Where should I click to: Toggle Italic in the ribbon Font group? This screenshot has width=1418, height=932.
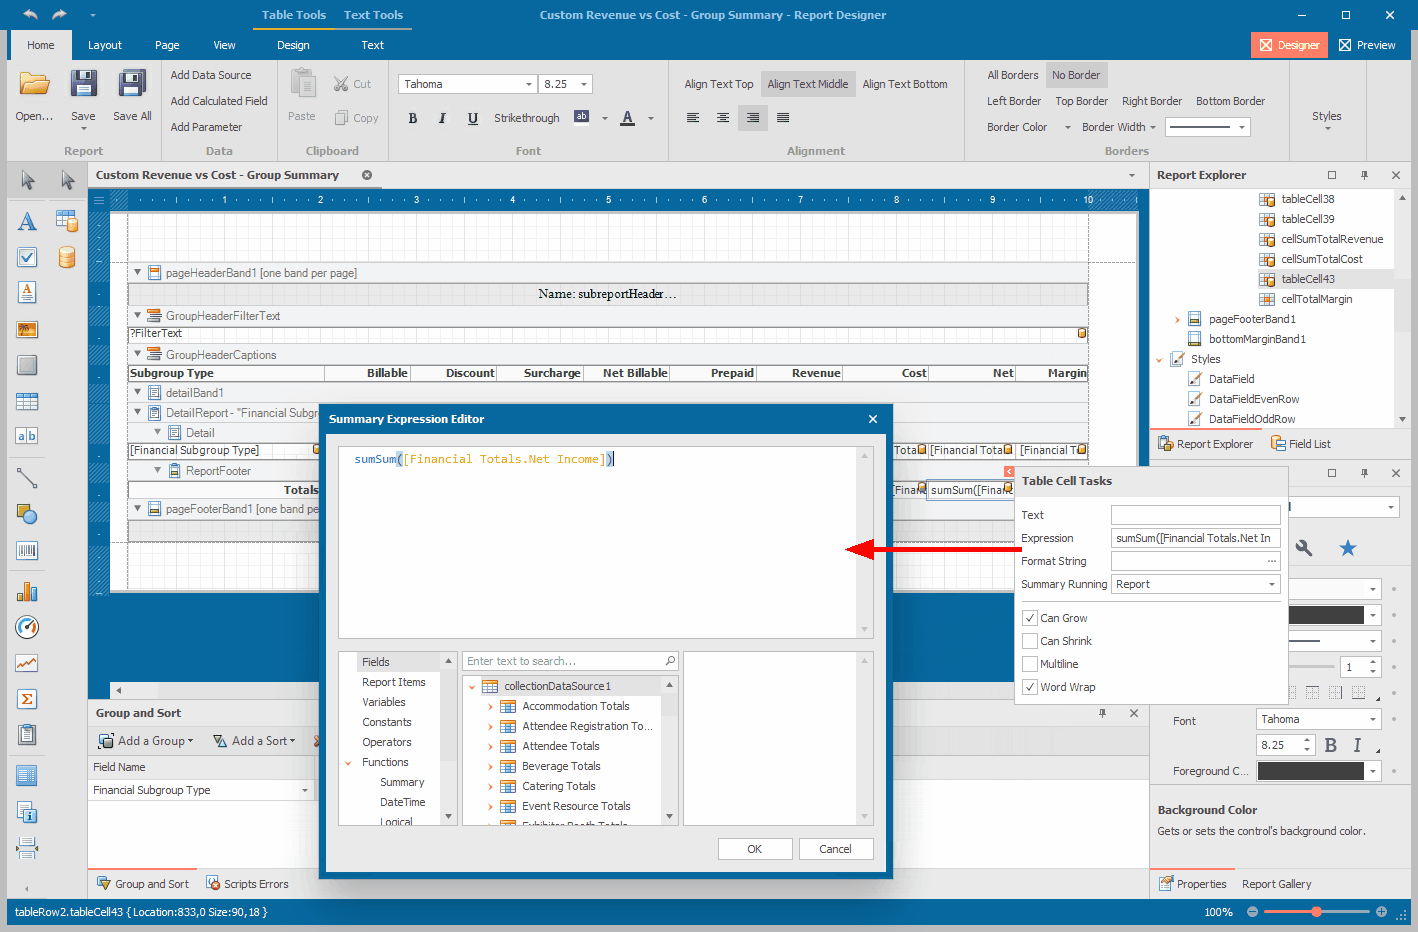pos(442,118)
